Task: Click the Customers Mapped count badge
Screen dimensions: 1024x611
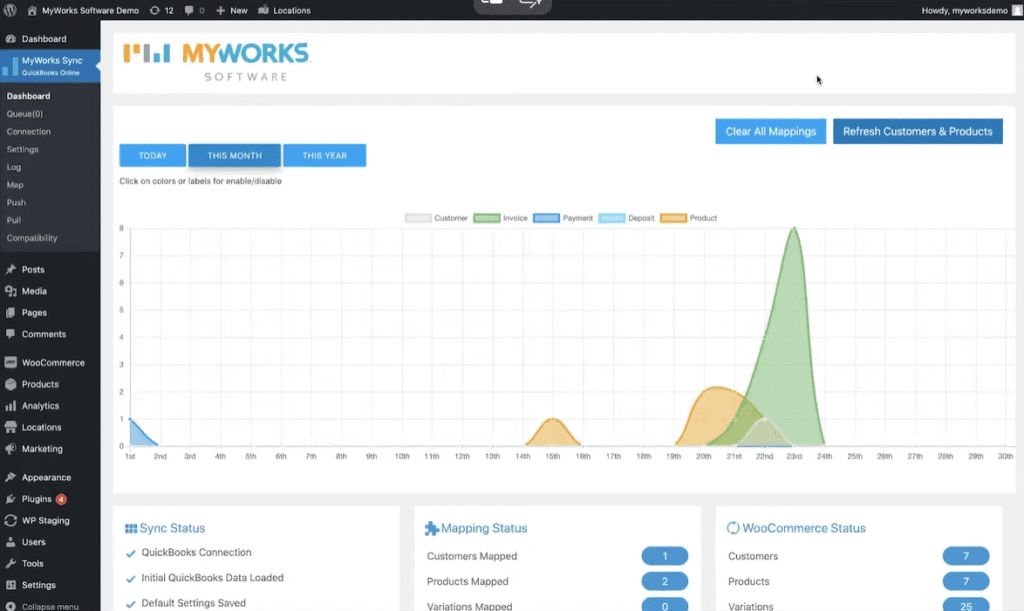Action: point(665,556)
